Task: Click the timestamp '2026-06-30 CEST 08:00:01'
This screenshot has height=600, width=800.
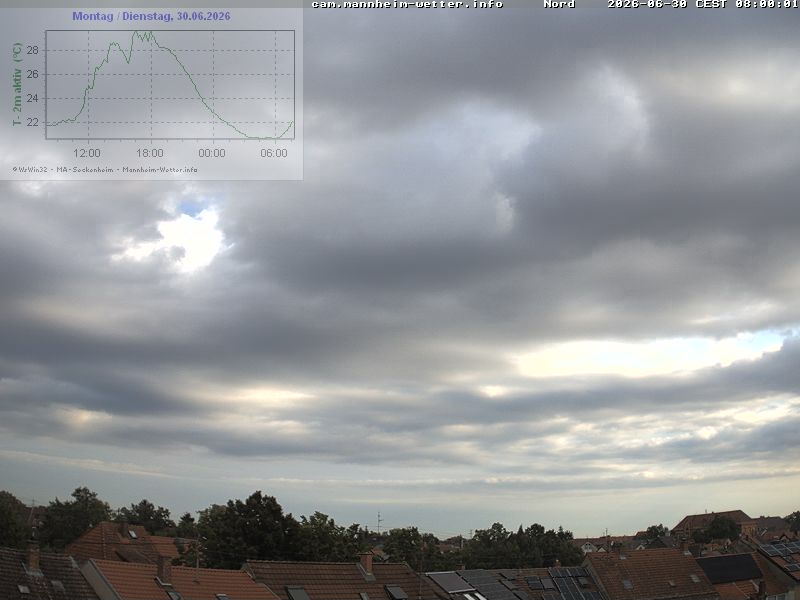Action: point(703,4)
